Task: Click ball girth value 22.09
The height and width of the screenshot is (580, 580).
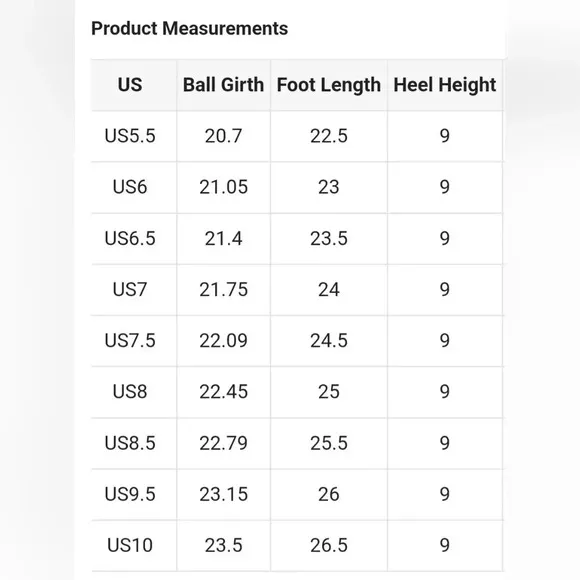Action: coord(223,340)
